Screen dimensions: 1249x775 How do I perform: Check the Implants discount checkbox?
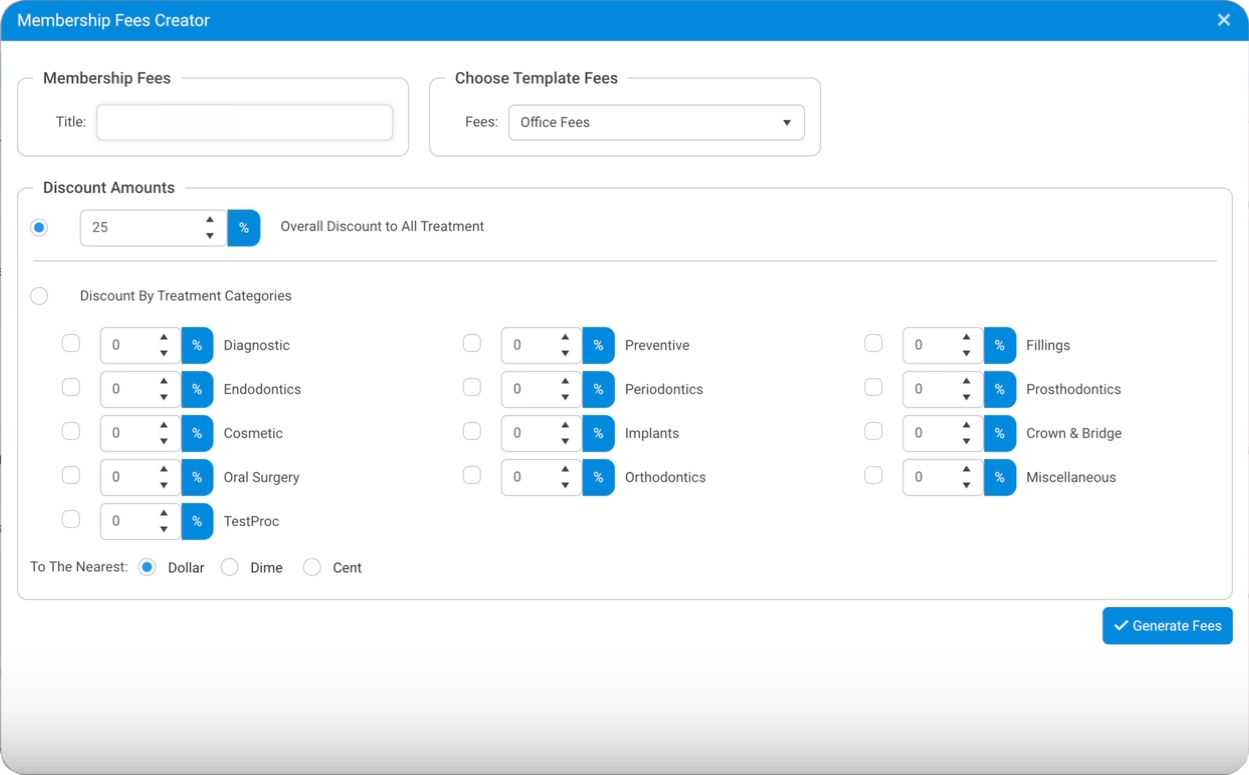point(472,431)
